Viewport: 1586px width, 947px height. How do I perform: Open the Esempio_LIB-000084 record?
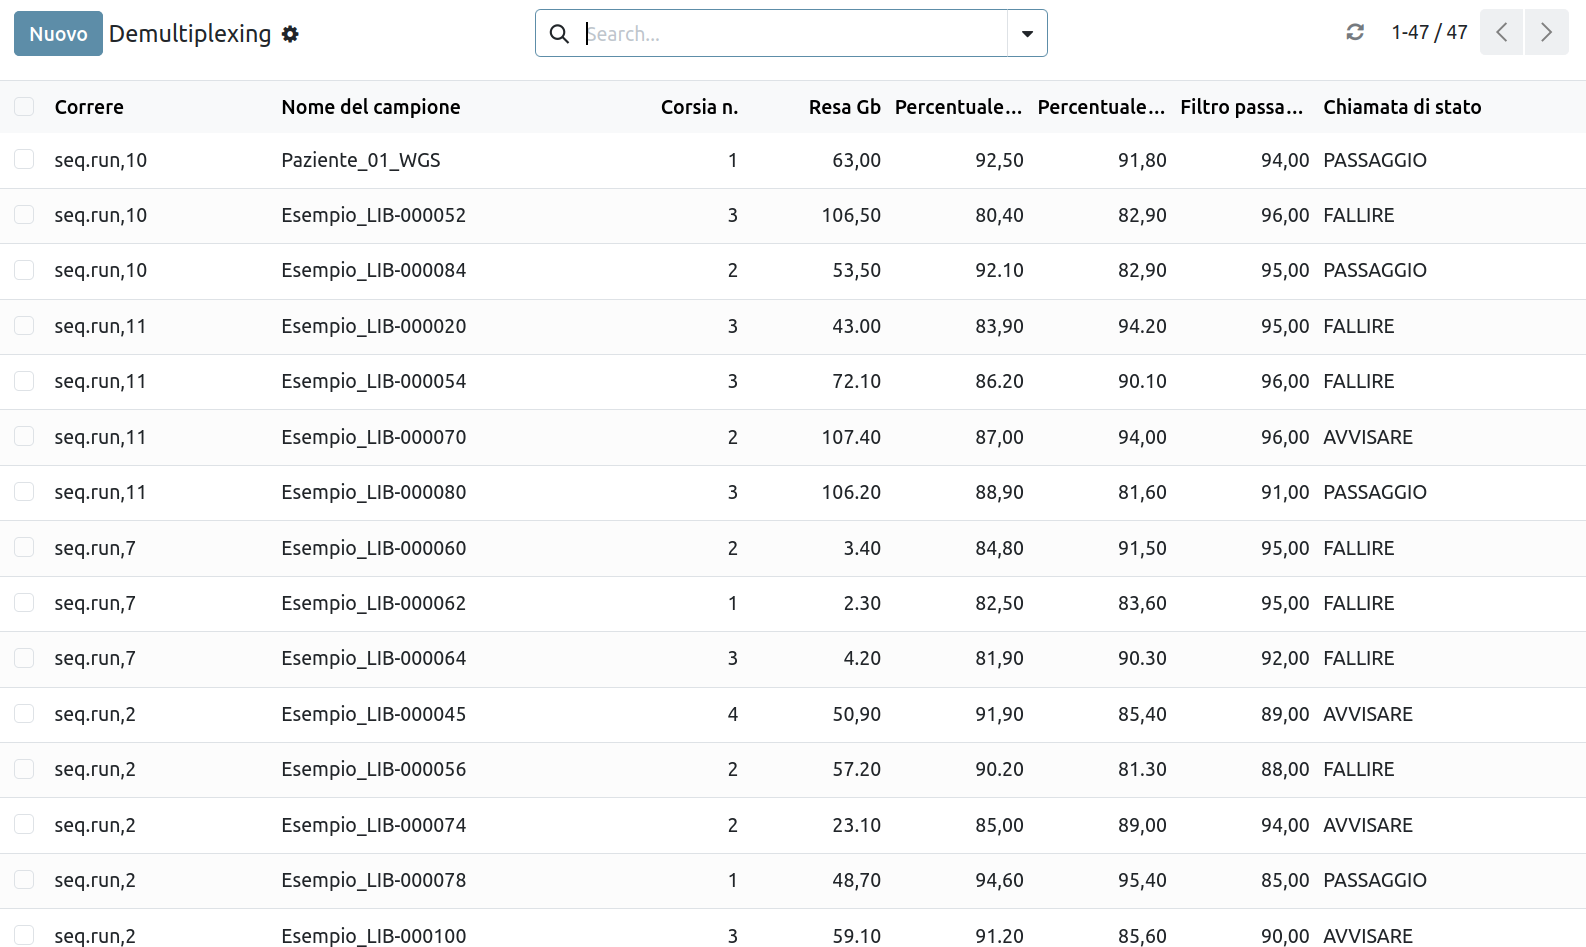[x=373, y=271]
